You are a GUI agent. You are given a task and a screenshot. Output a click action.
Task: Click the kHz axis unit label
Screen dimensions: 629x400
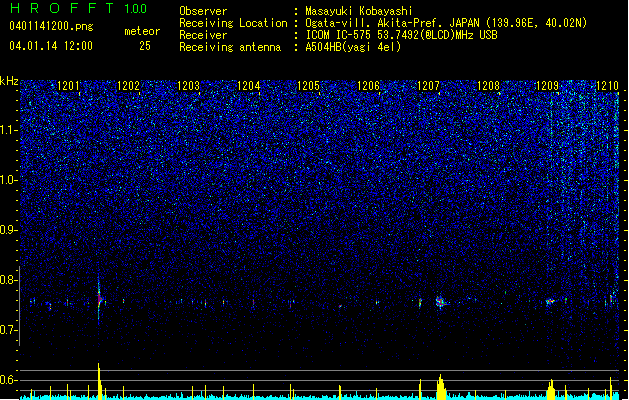(x=9, y=81)
